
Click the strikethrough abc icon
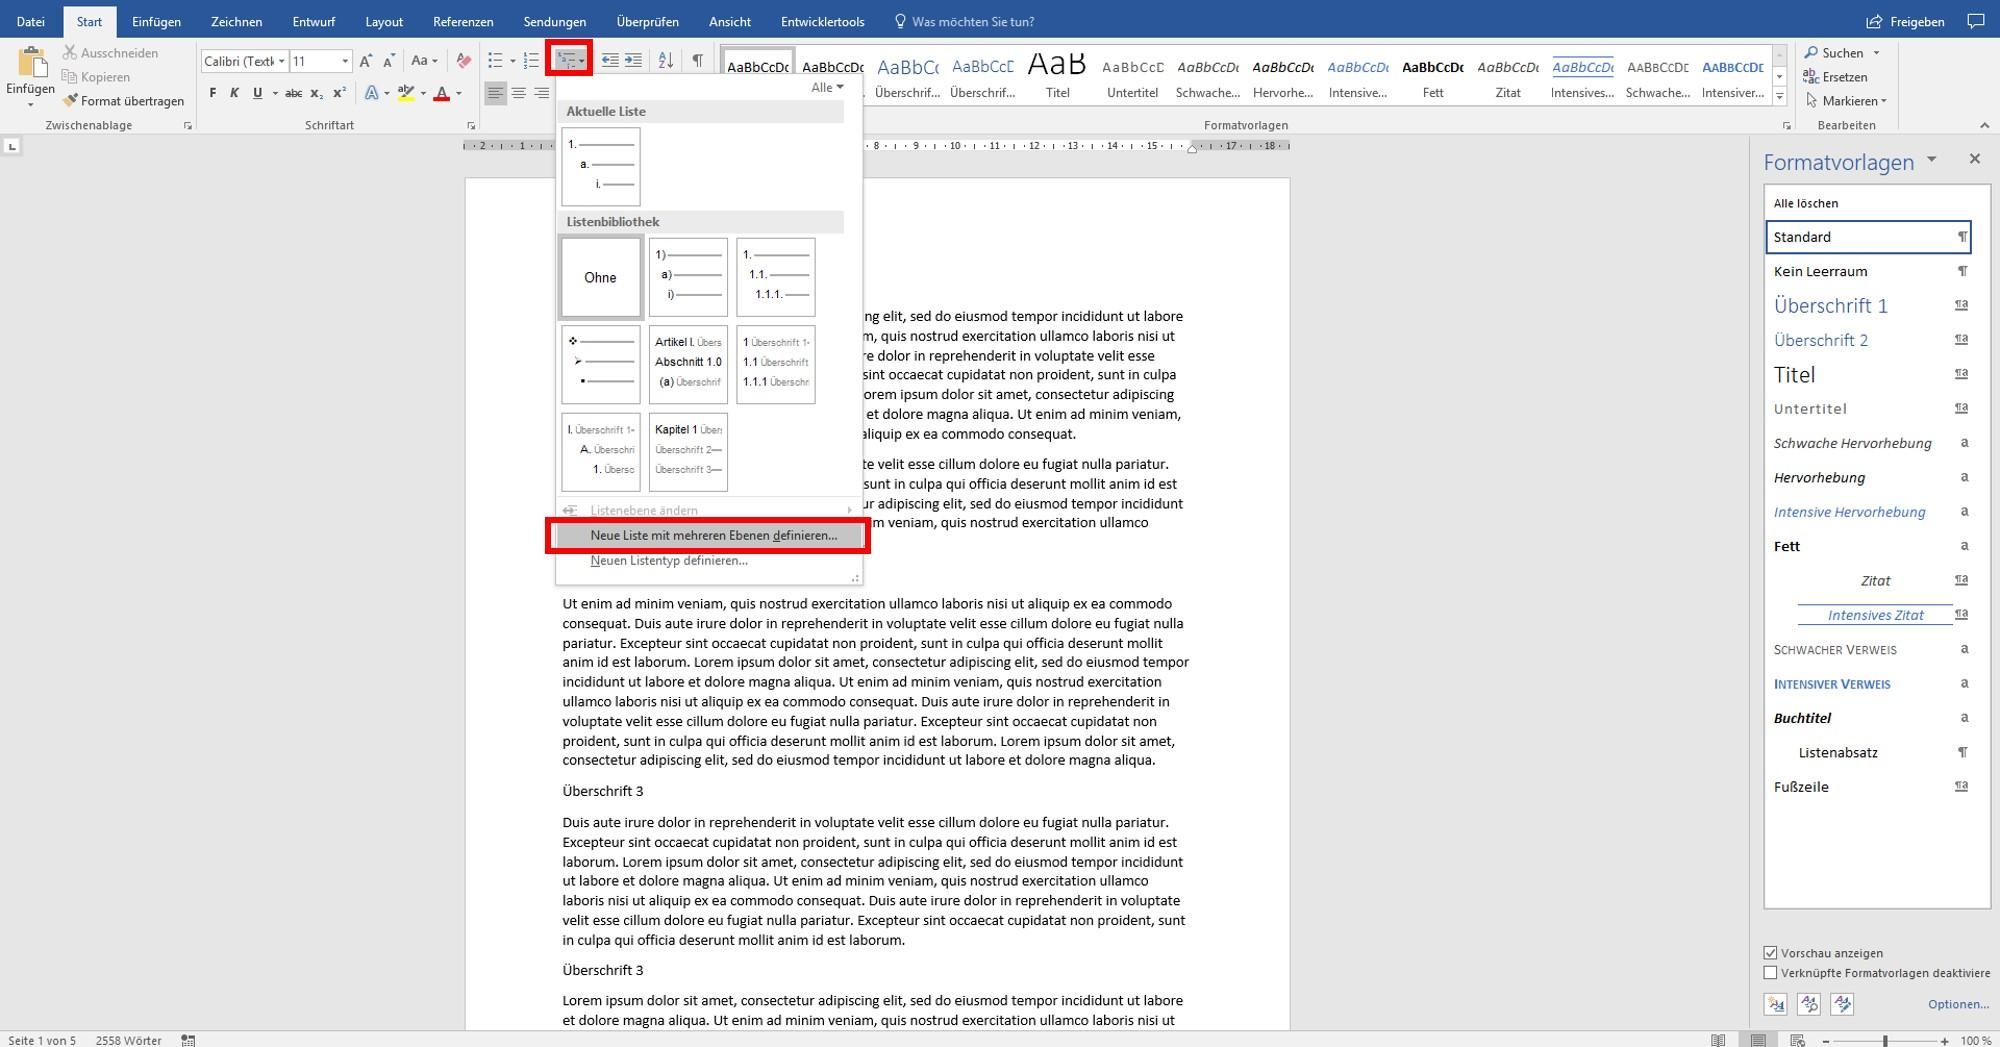pos(293,93)
